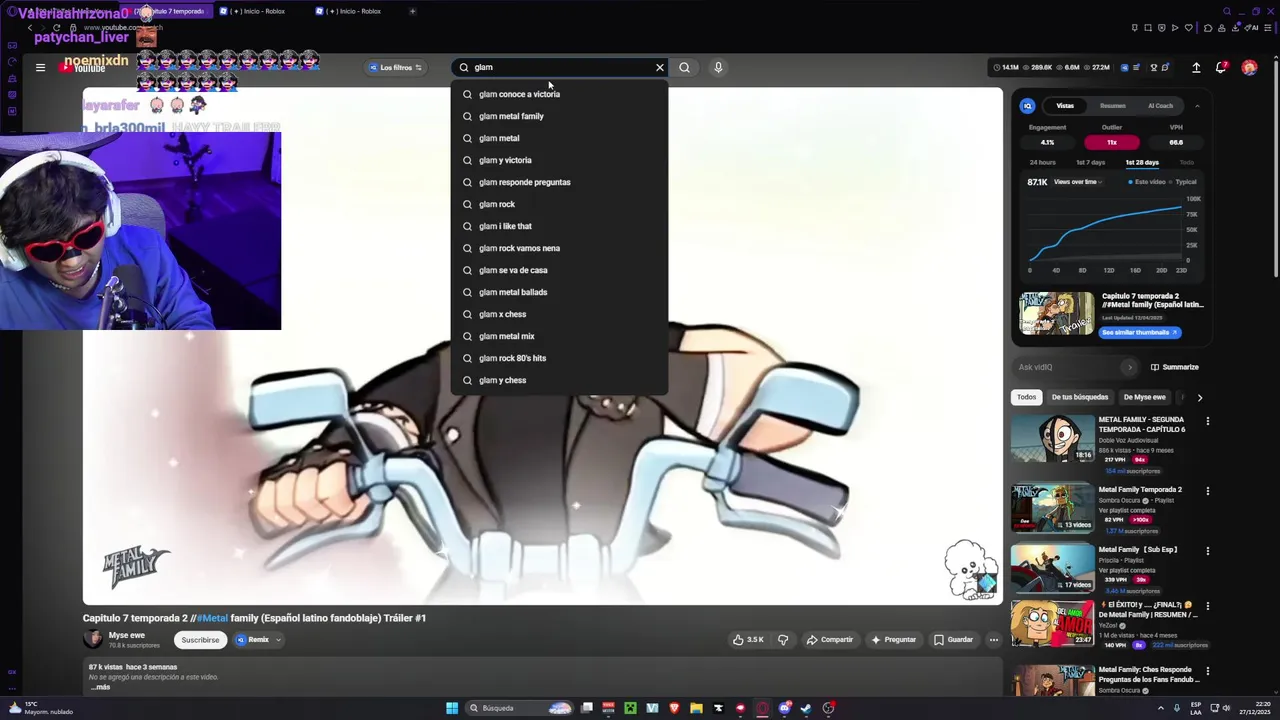
Task: Select the 'Todo' time range
Action: point(1186,162)
